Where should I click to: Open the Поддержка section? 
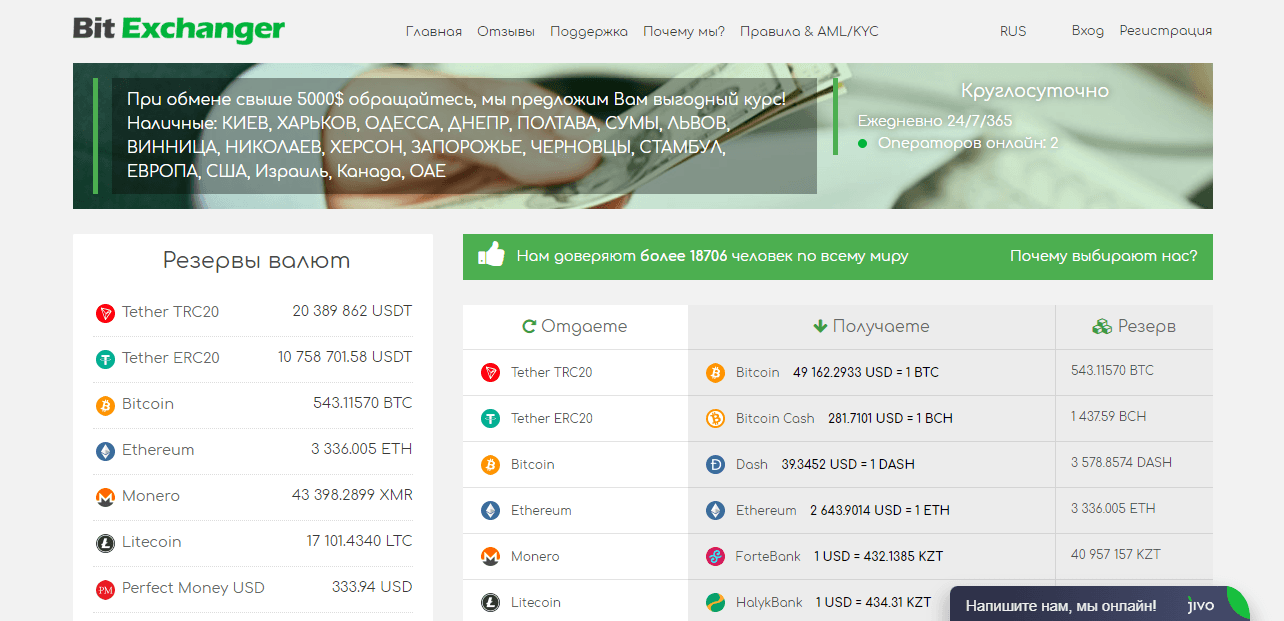coord(589,31)
